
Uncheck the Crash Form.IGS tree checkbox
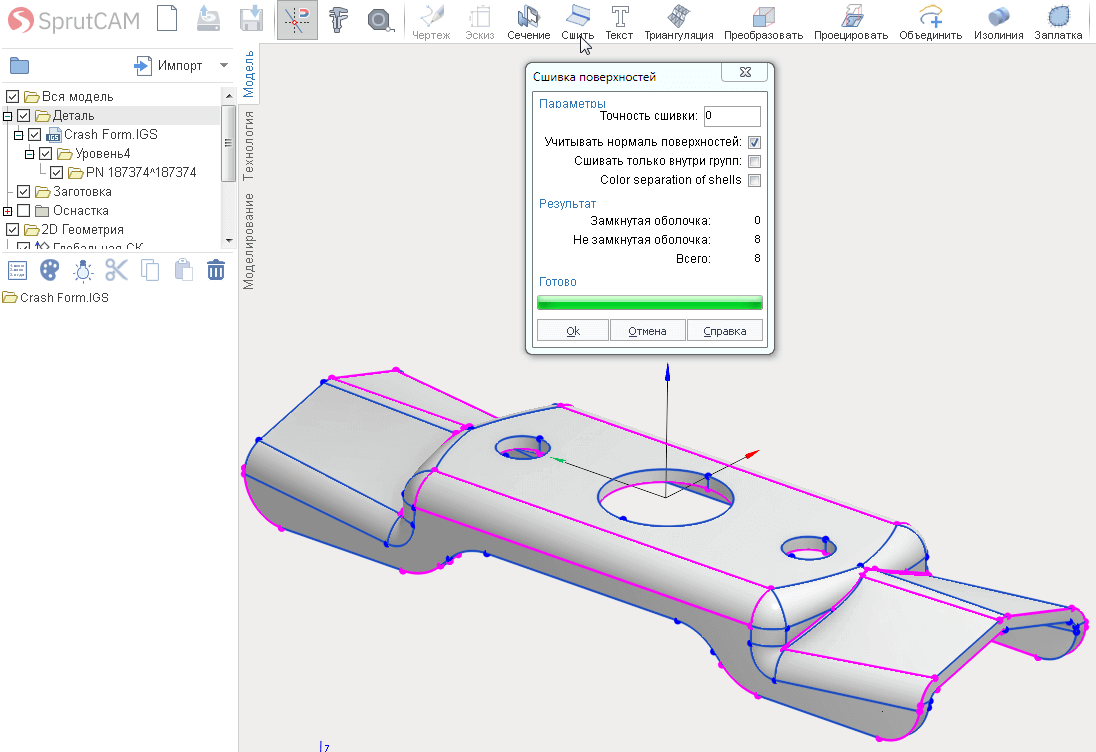click(x=34, y=134)
